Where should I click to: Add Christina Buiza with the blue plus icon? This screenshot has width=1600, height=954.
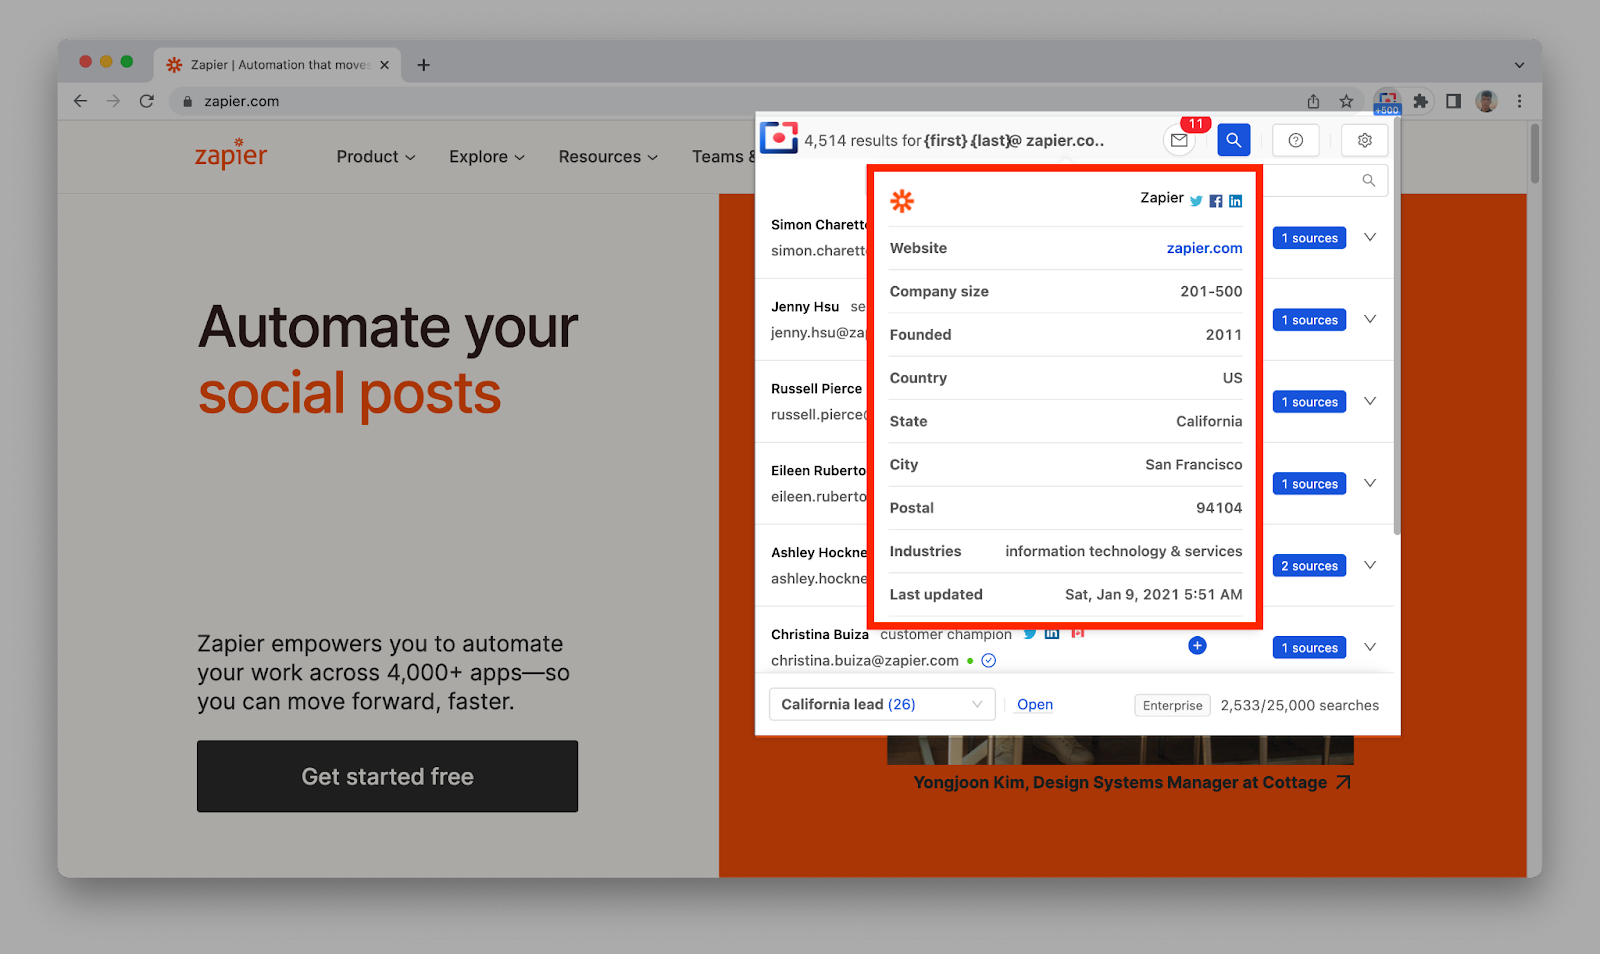pos(1197,646)
